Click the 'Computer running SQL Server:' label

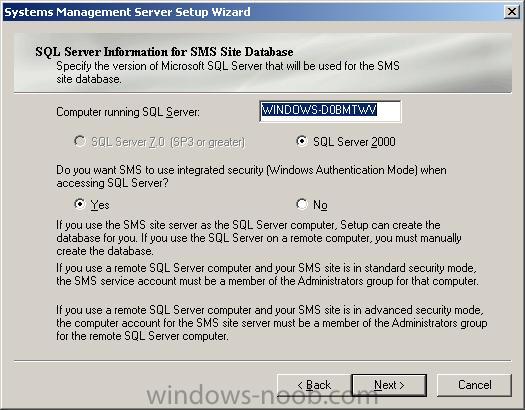click(x=128, y=112)
